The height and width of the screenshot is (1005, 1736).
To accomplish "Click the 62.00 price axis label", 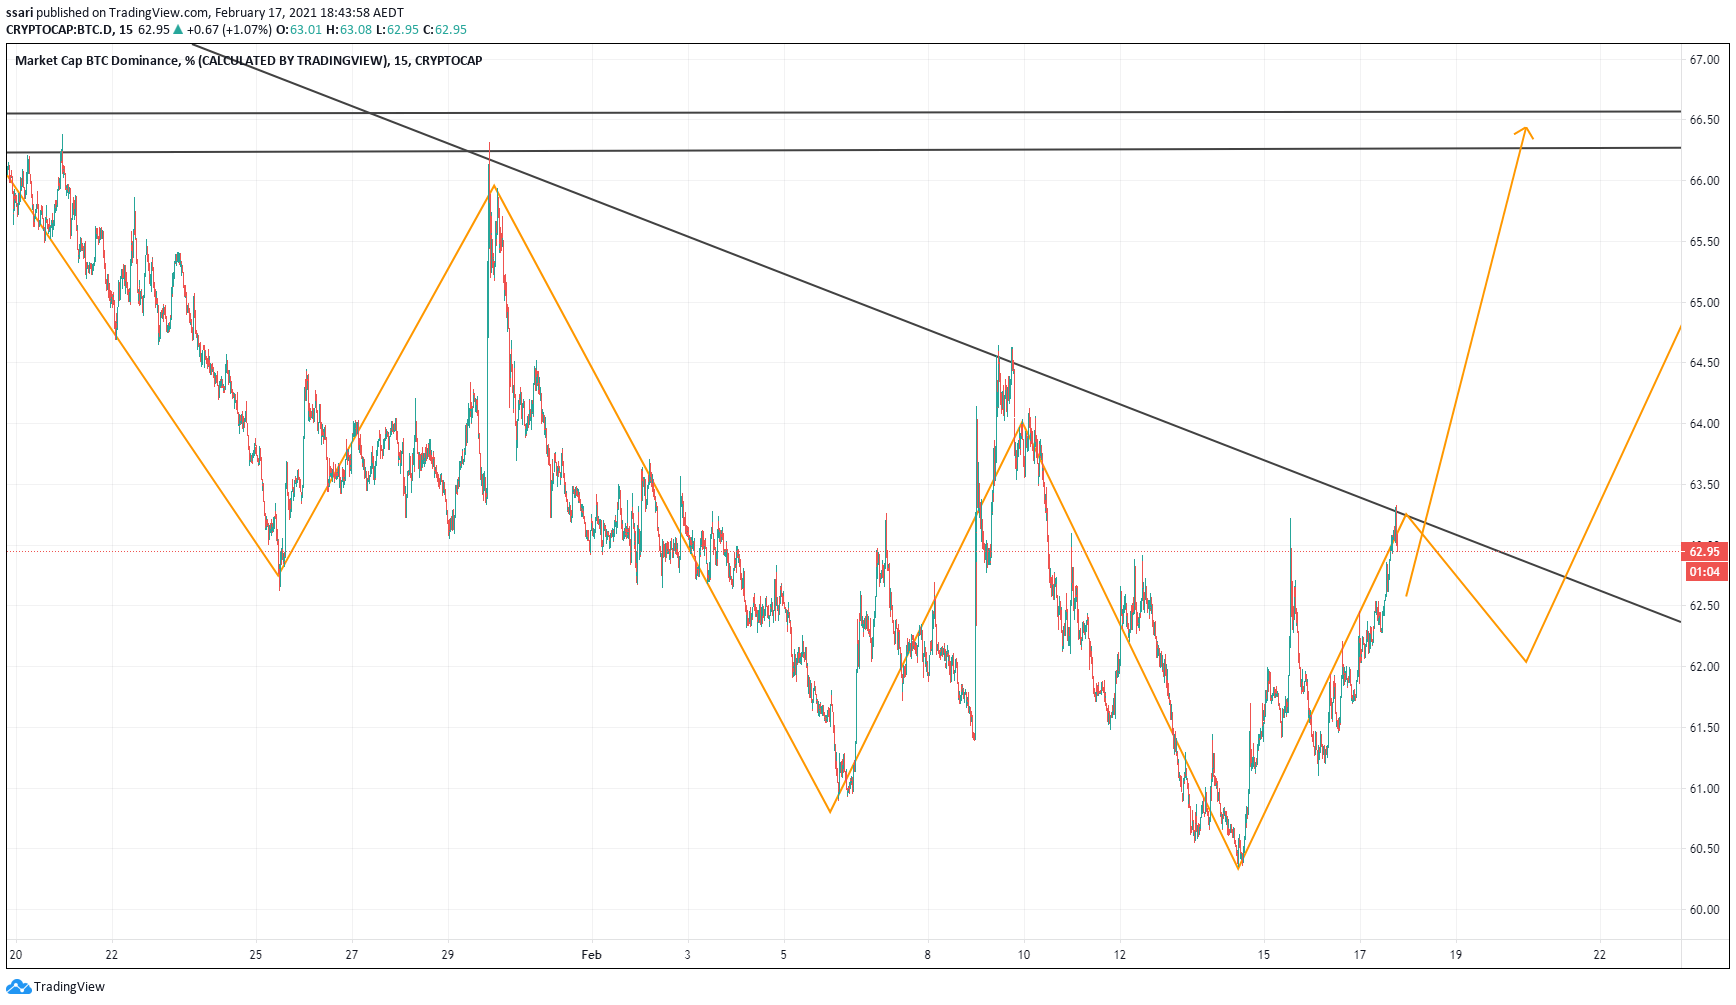I will [x=1704, y=667].
